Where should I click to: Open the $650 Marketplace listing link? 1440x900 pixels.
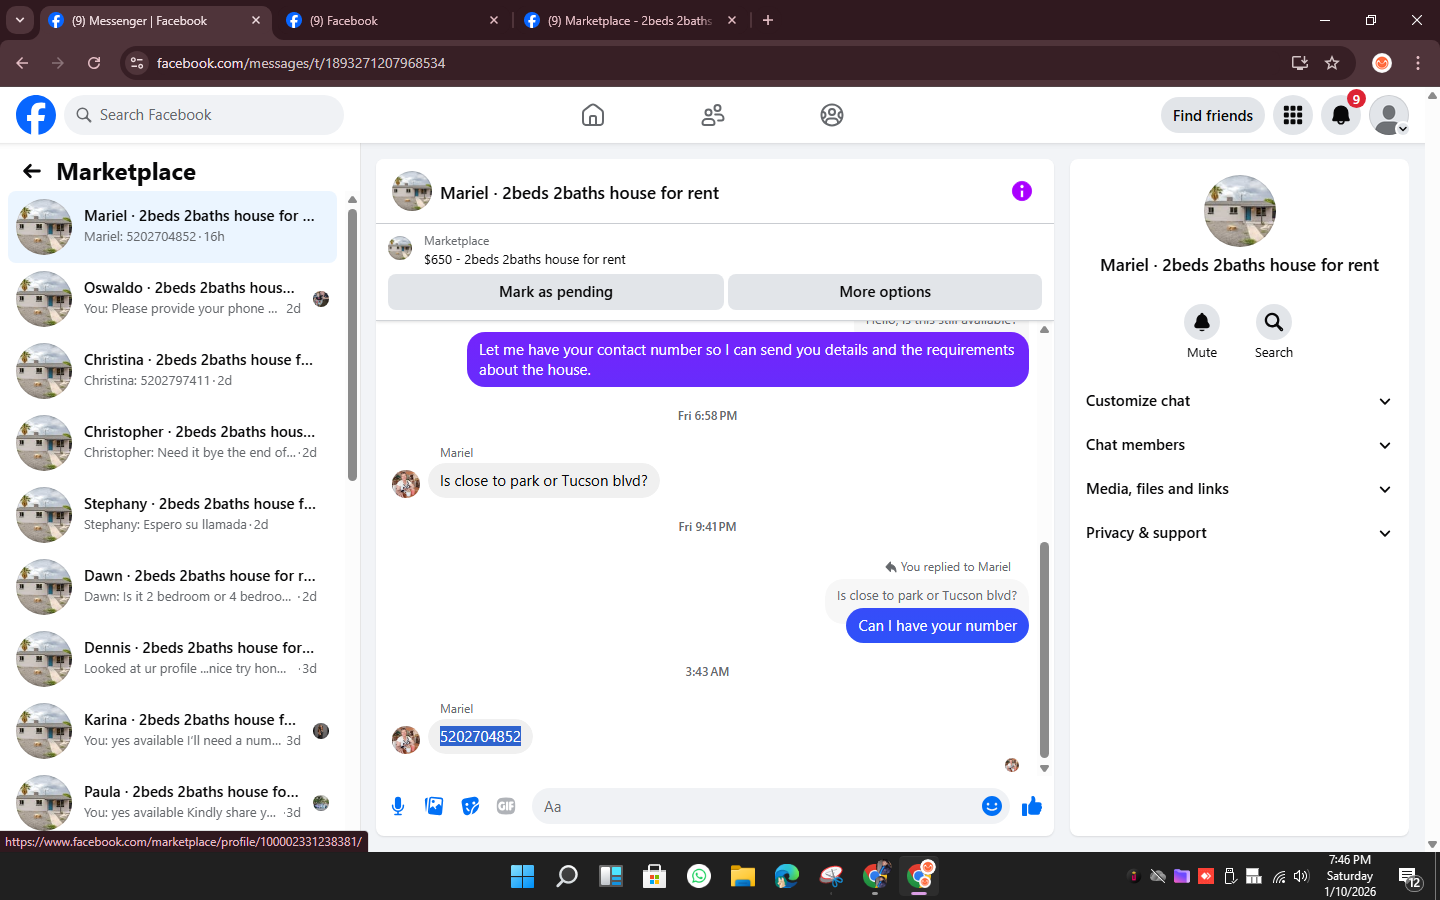[524, 259]
